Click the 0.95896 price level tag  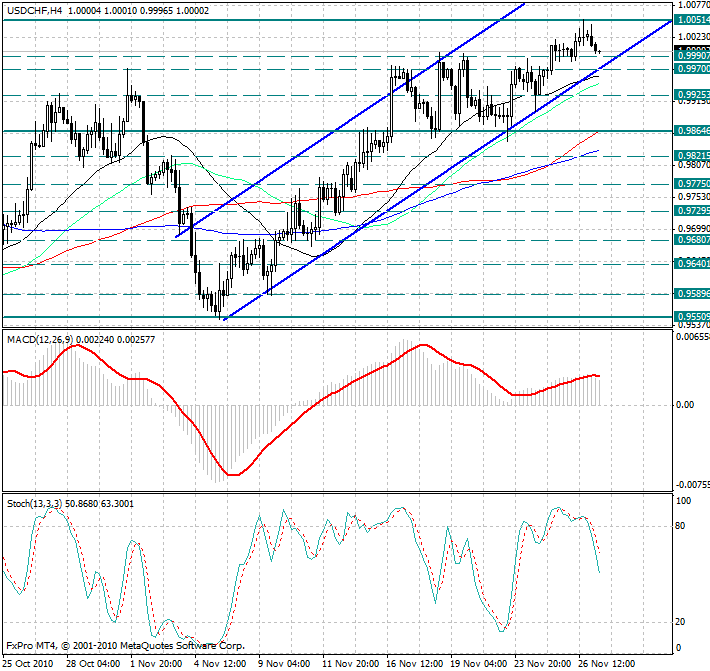pyautogui.click(x=691, y=294)
